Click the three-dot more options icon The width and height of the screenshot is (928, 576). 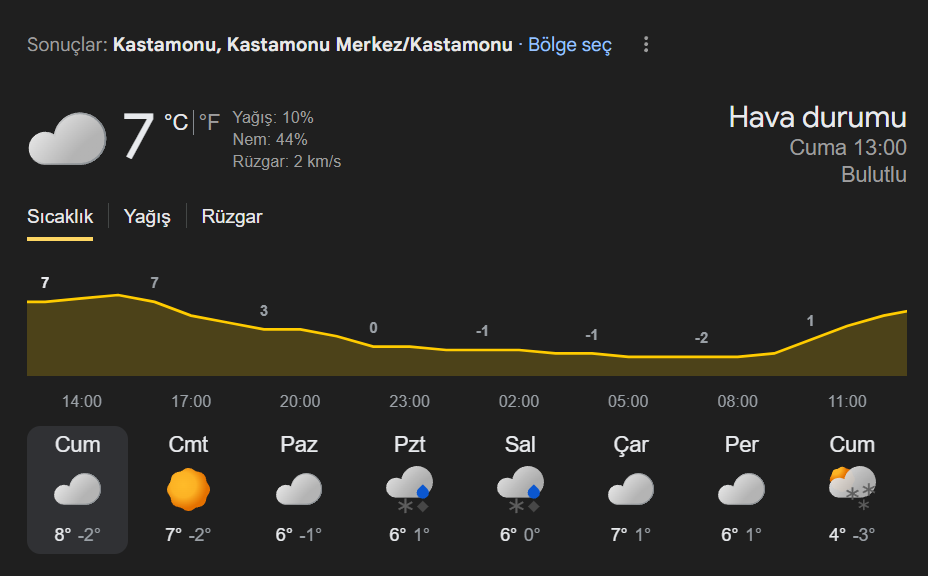pyautogui.click(x=646, y=45)
